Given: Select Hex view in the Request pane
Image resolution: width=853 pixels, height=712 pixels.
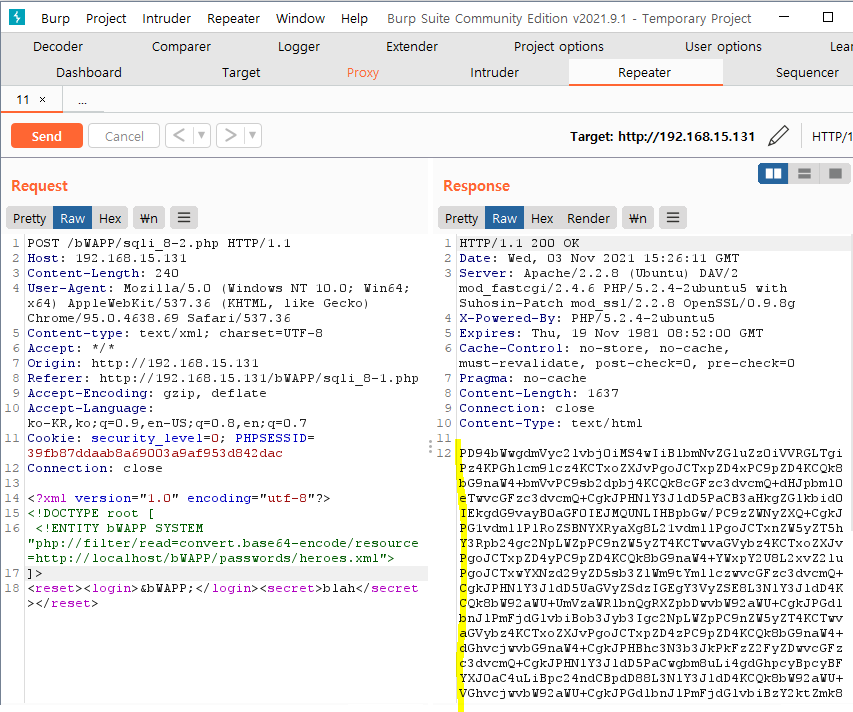Looking at the screenshot, I should [x=110, y=218].
